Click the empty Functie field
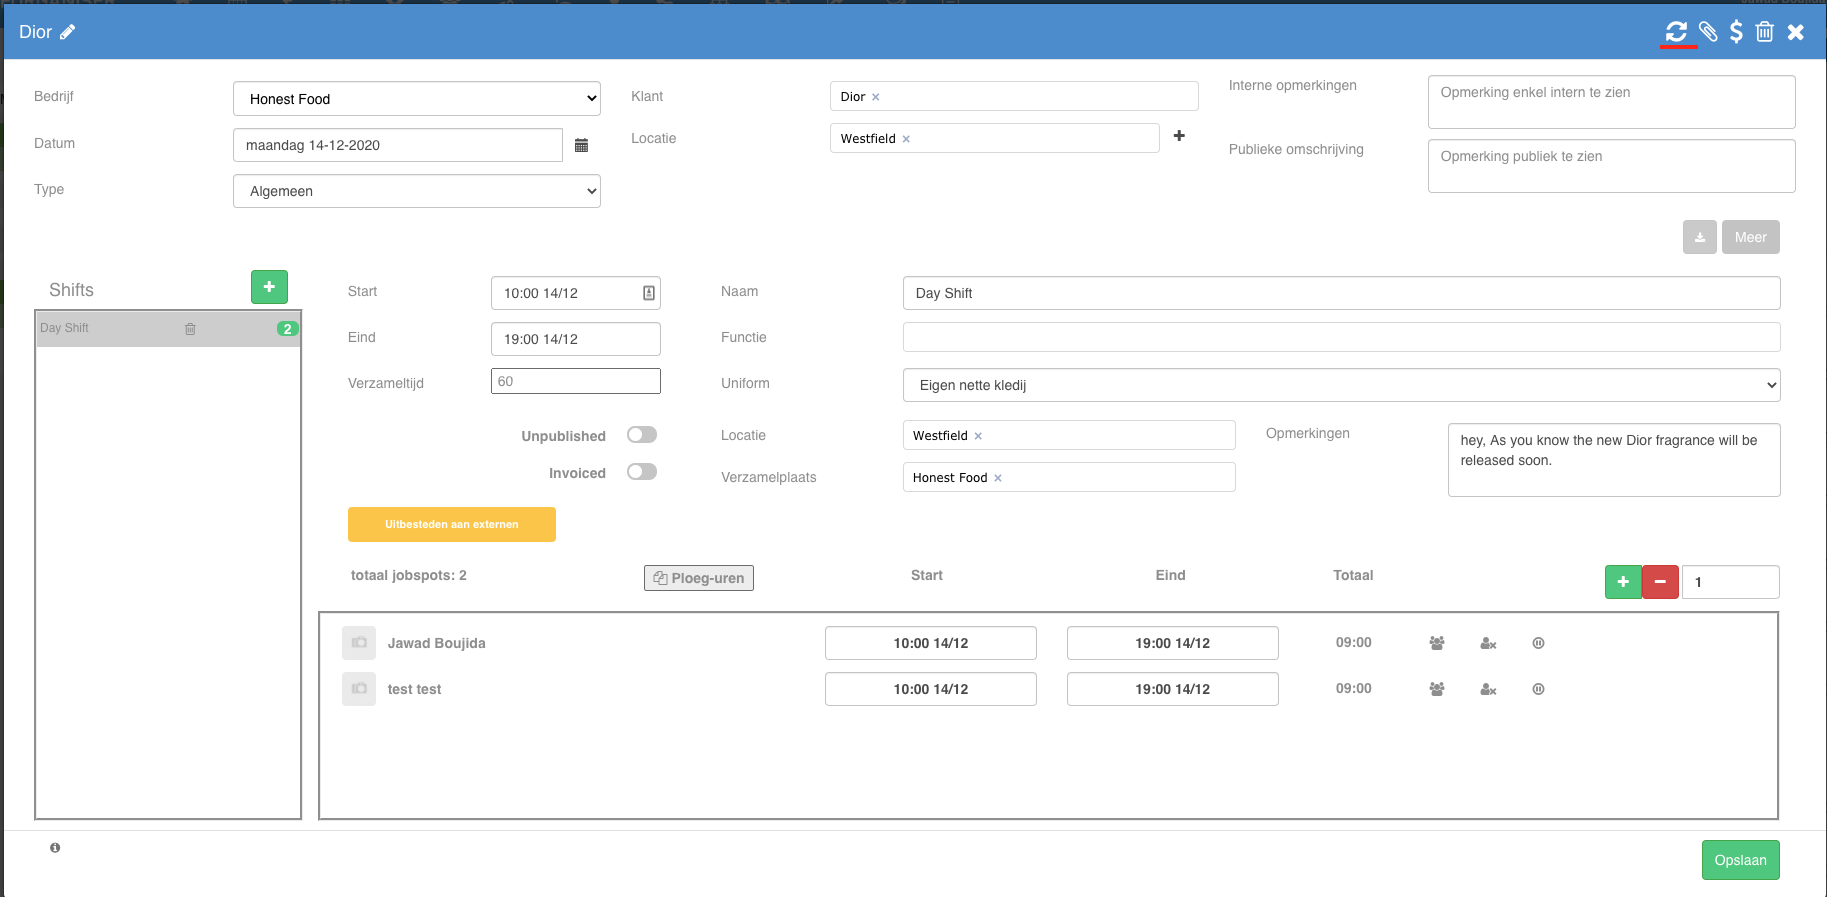This screenshot has height=897, width=1827. 1341,337
